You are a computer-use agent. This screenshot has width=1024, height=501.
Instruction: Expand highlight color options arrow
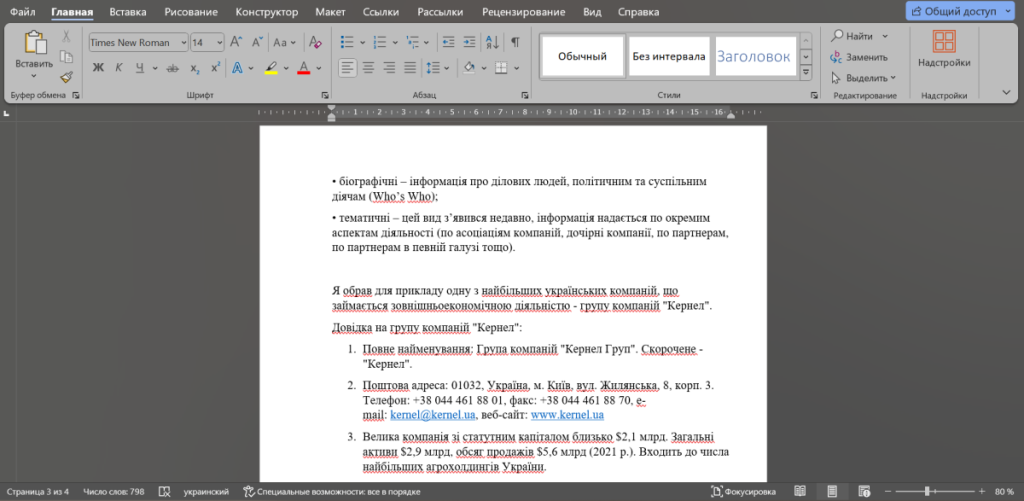(287, 68)
